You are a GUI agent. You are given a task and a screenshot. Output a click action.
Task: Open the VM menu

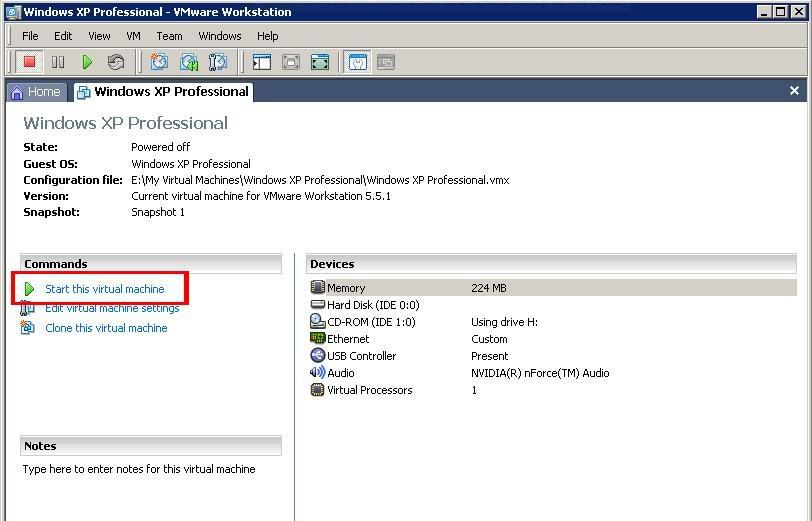coord(133,36)
